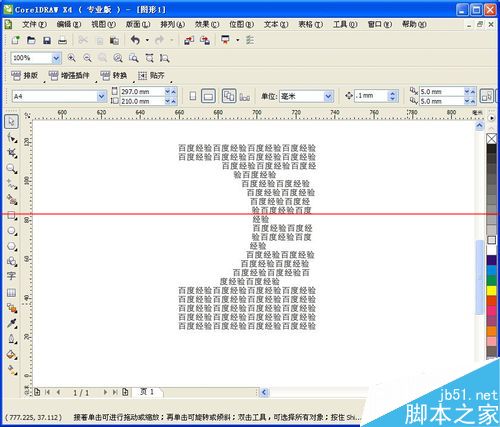Screen dimensions: 500x427
Task: Open the zoom level 100% dropdown
Action: pyautogui.click(x=56, y=58)
